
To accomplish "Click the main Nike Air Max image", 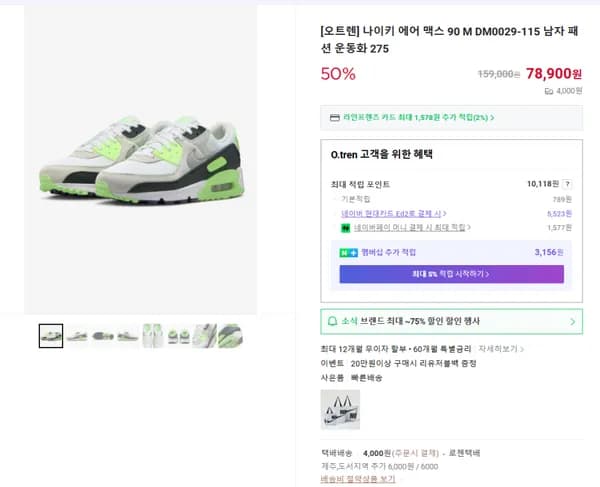I will tap(139, 160).
